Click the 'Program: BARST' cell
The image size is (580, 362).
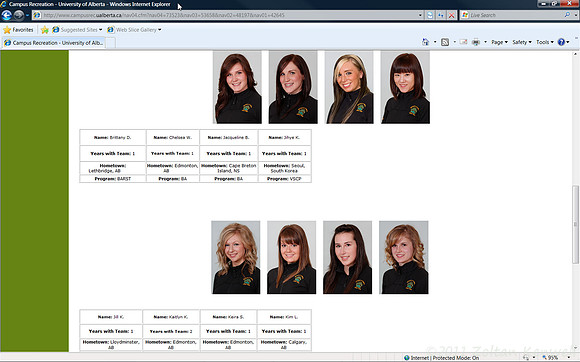click(x=112, y=179)
